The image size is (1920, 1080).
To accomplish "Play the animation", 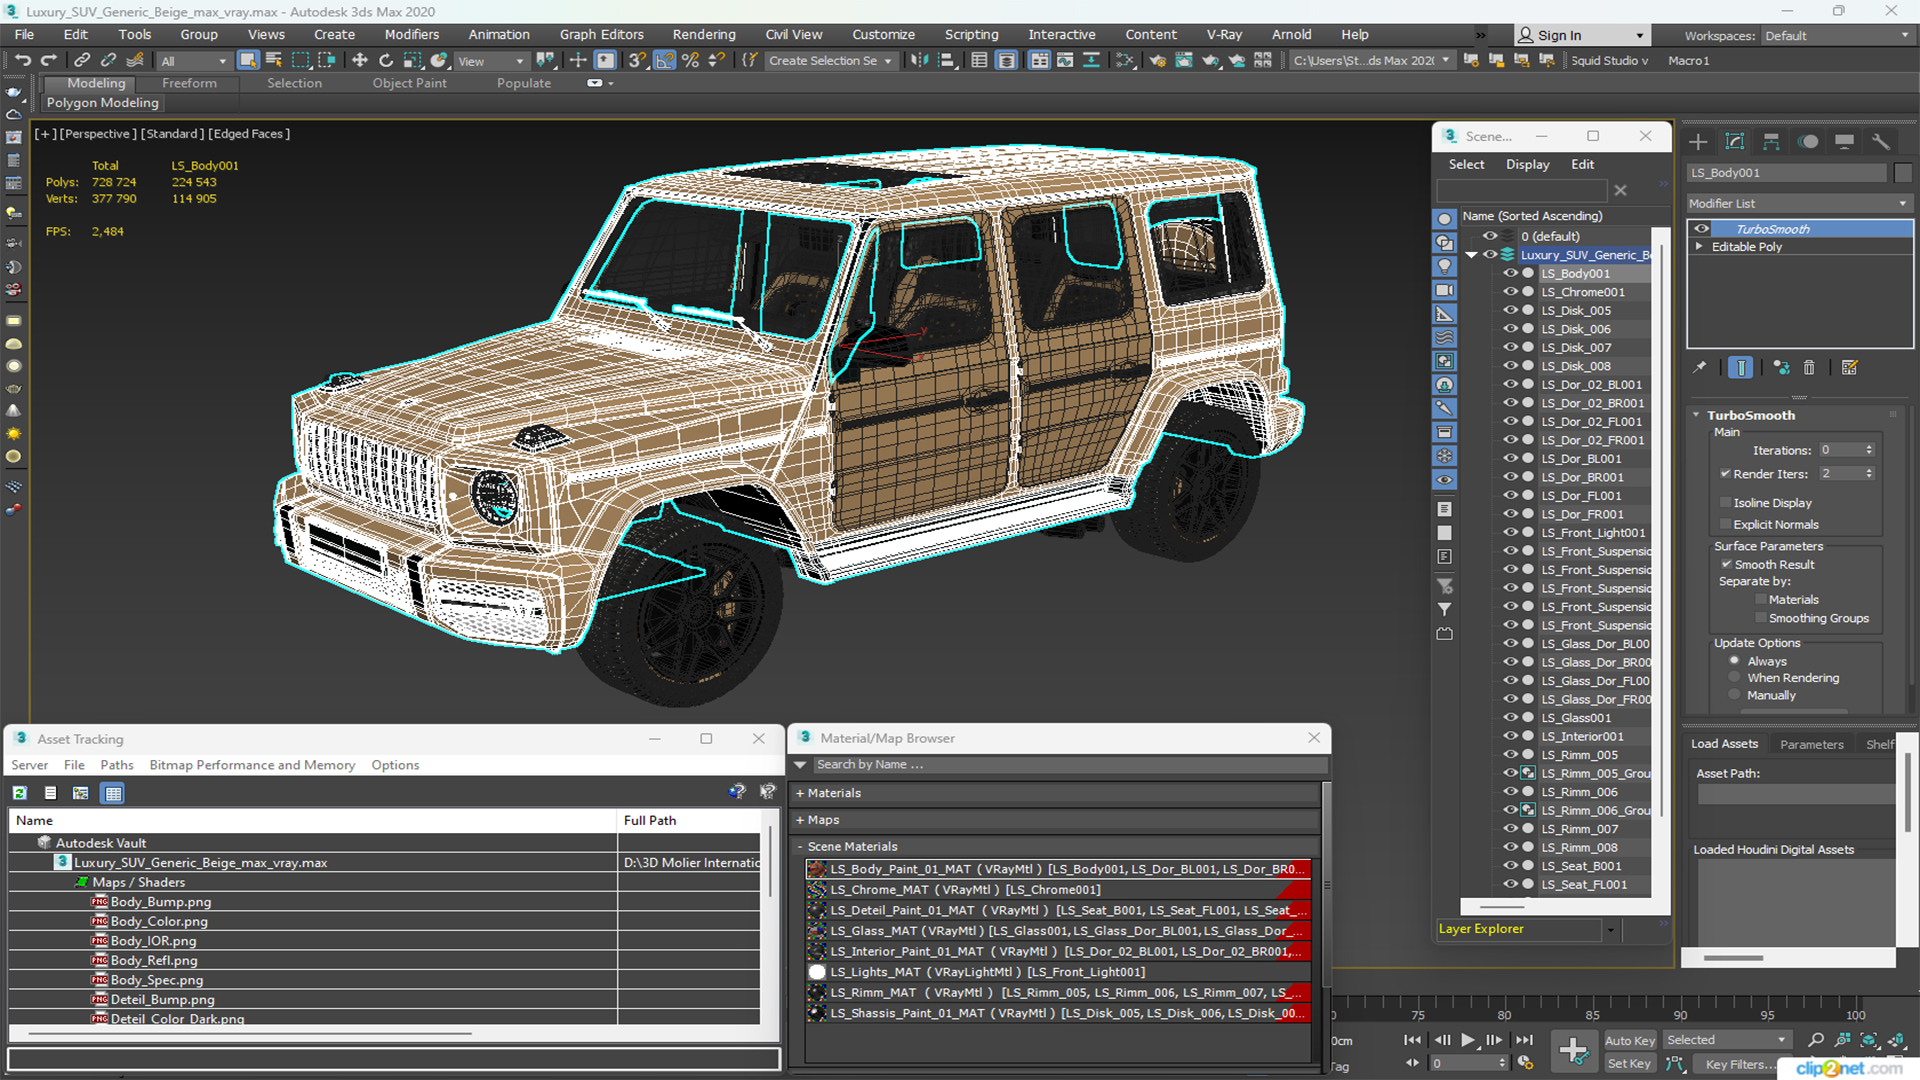I will [1467, 1041].
